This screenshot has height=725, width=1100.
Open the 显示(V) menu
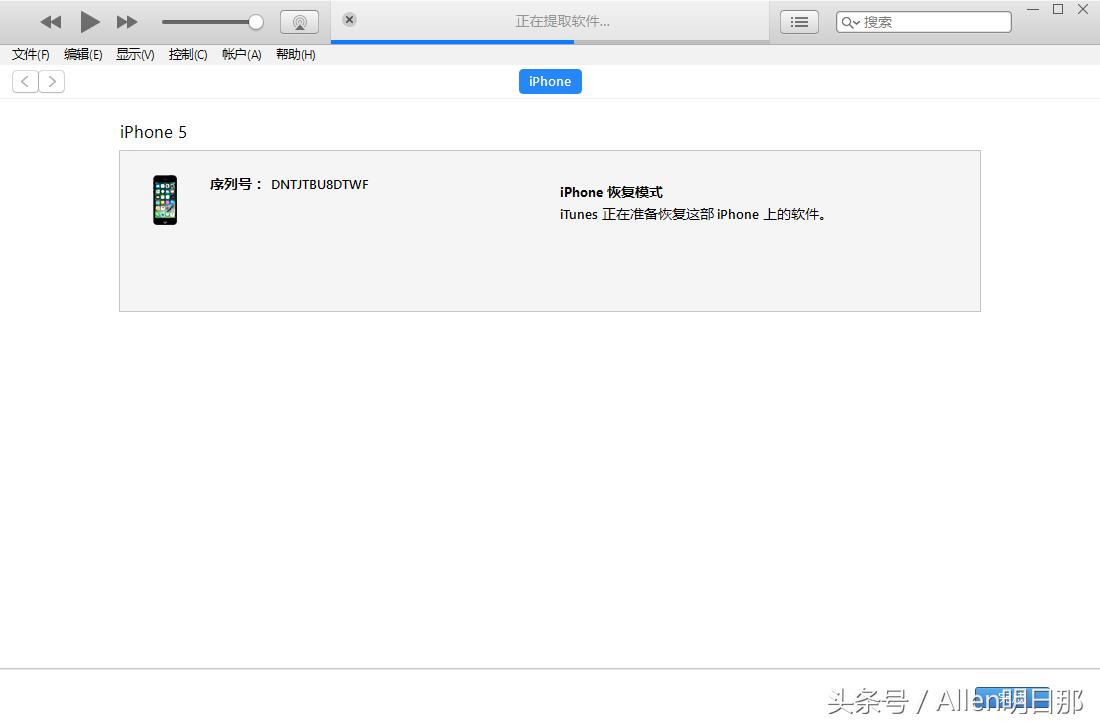tap(135, 54)
